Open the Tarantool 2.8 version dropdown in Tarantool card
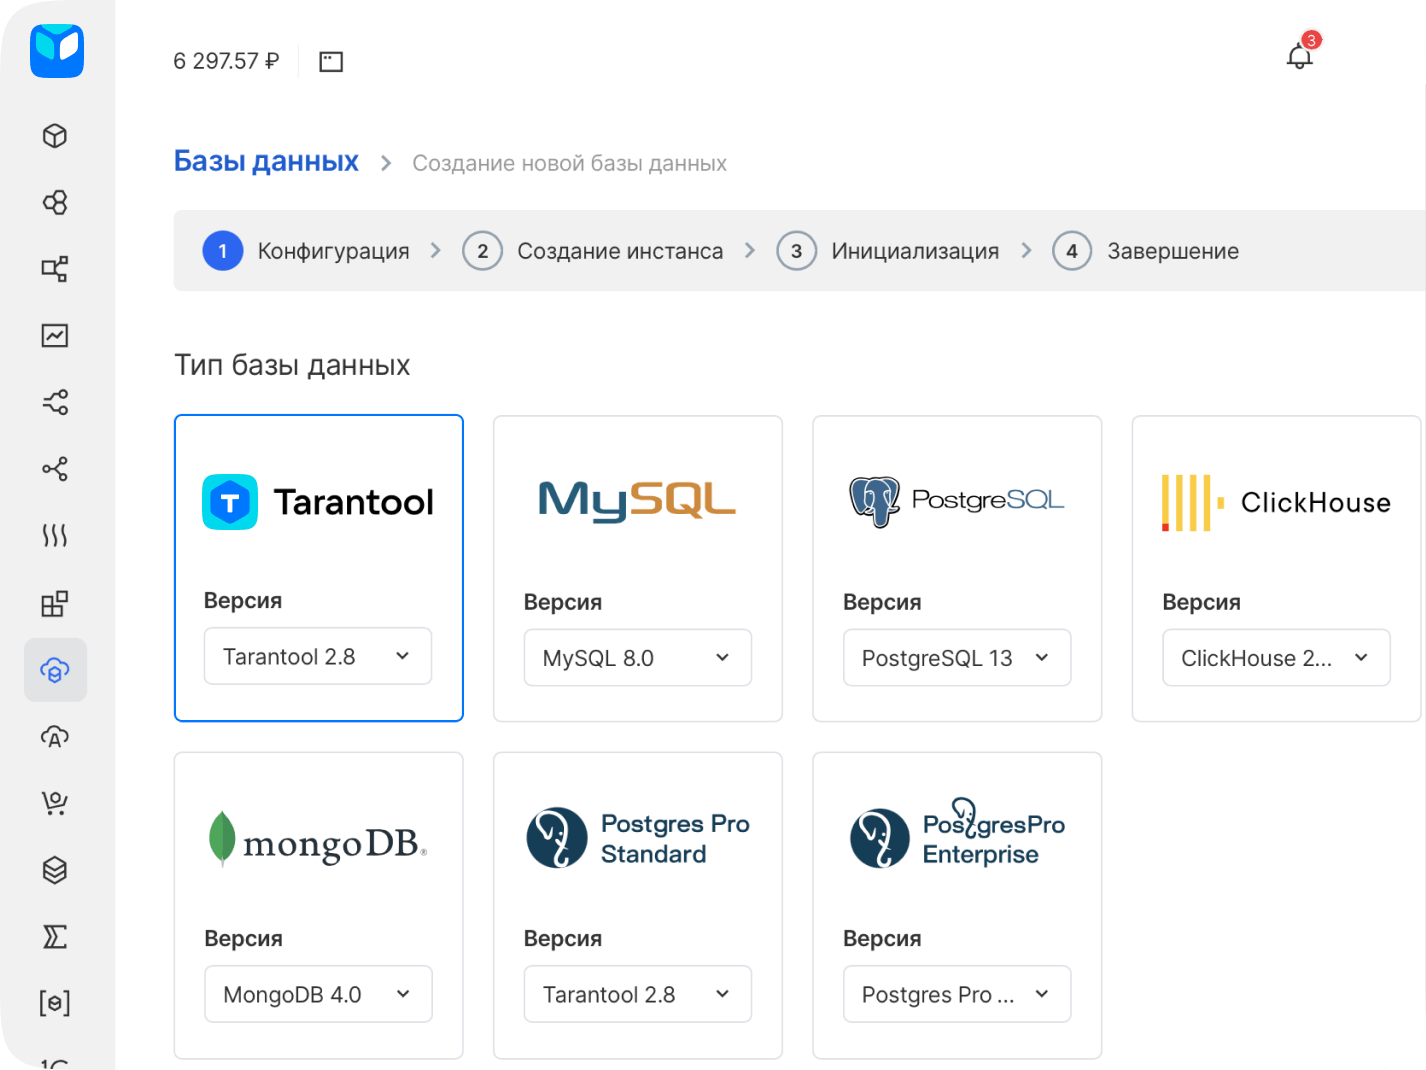This screenshot has width=1426, height=1070. [x=318, y=656]
